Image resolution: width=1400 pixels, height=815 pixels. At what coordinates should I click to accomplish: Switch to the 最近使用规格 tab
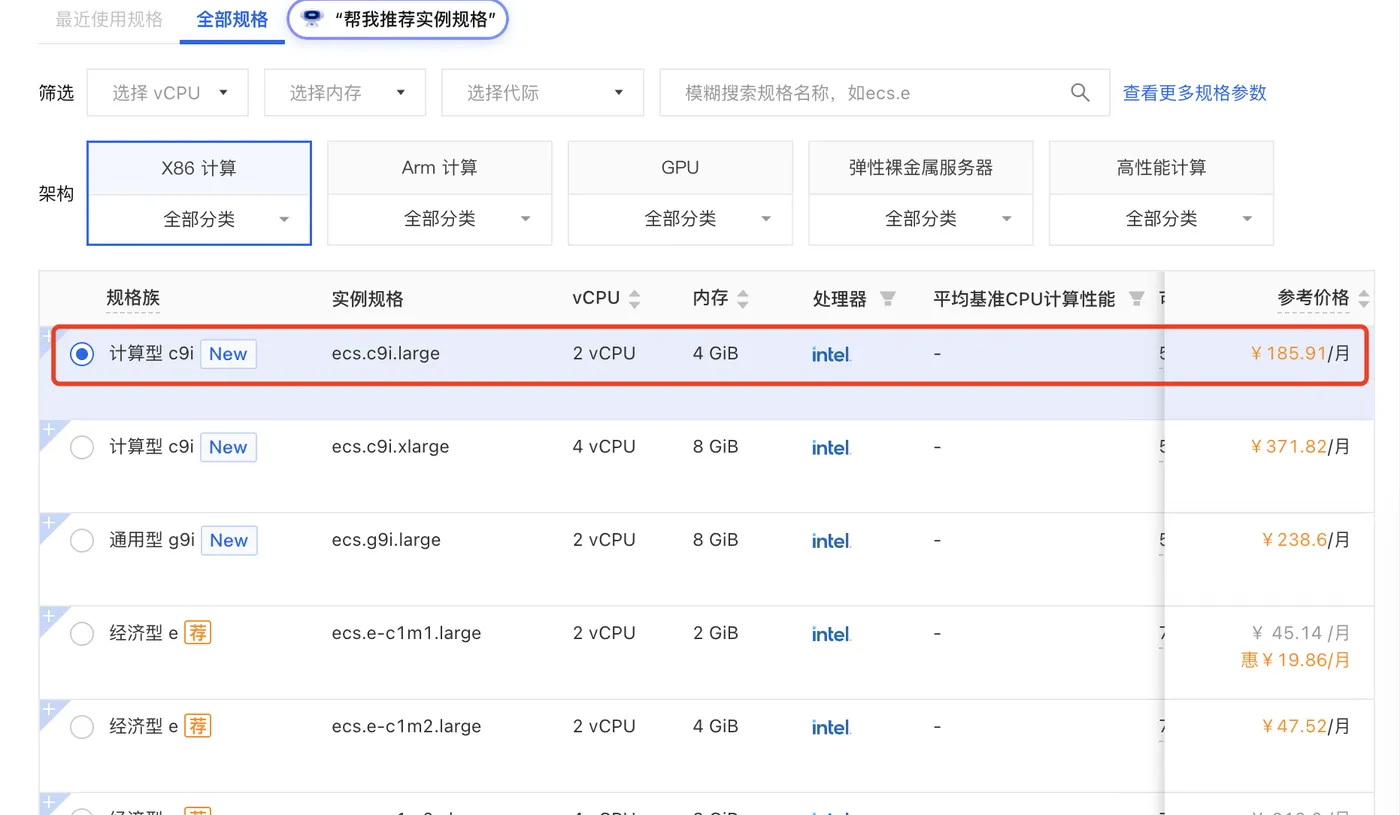(x=109, y=19)
